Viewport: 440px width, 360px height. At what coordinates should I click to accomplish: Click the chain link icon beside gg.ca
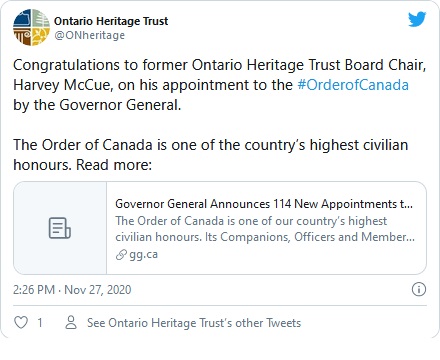pyautogui.click(x=121, y=255)
